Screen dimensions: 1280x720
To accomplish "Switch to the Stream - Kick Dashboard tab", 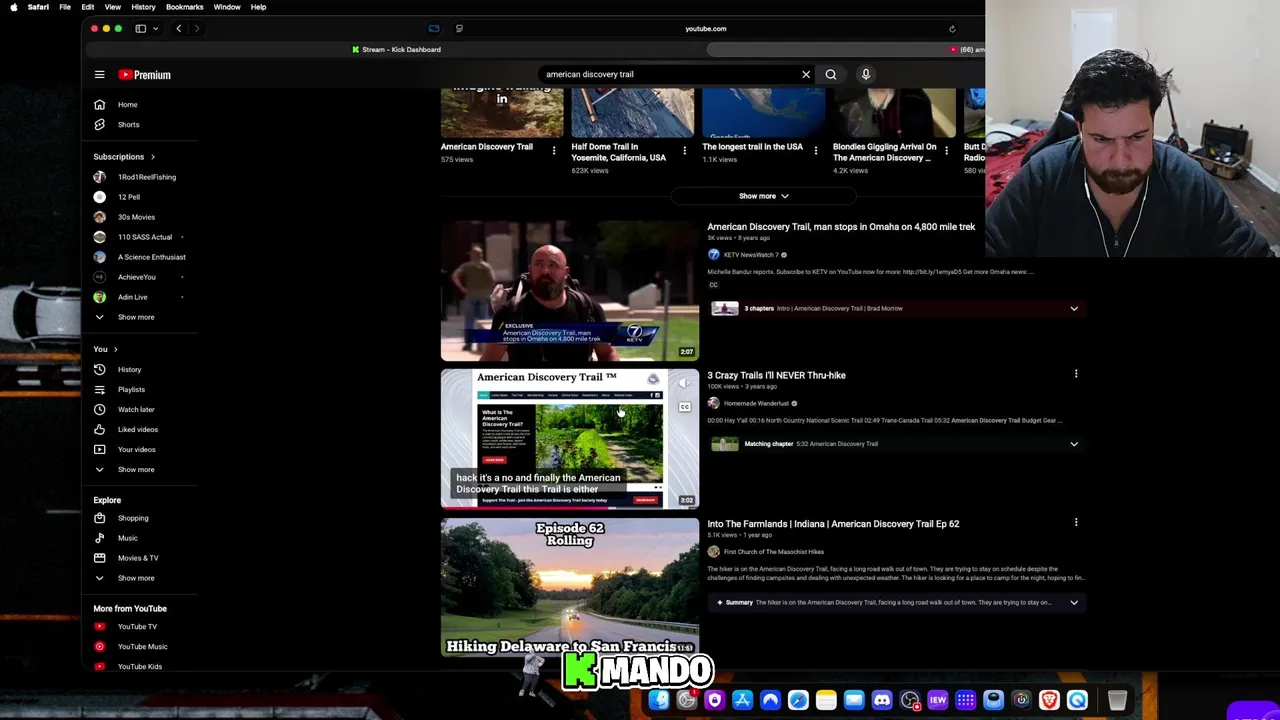I will tap(396, 49).
